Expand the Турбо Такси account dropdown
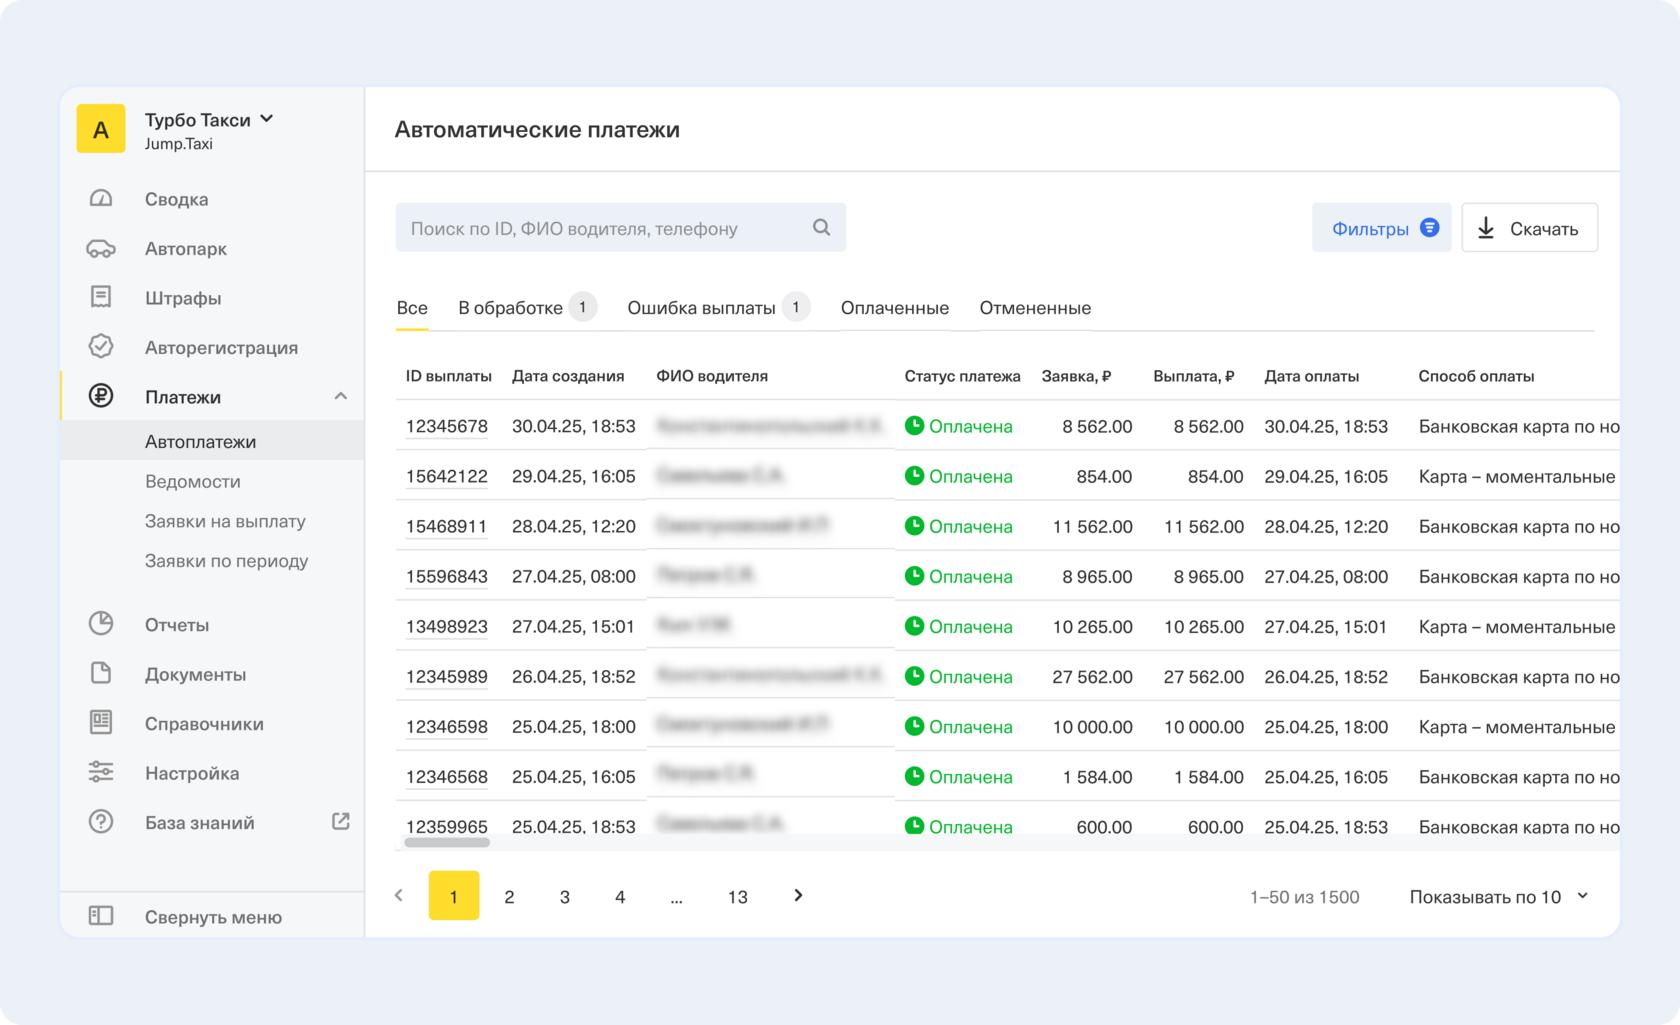1680x1025 pixels. click(267, 119)
